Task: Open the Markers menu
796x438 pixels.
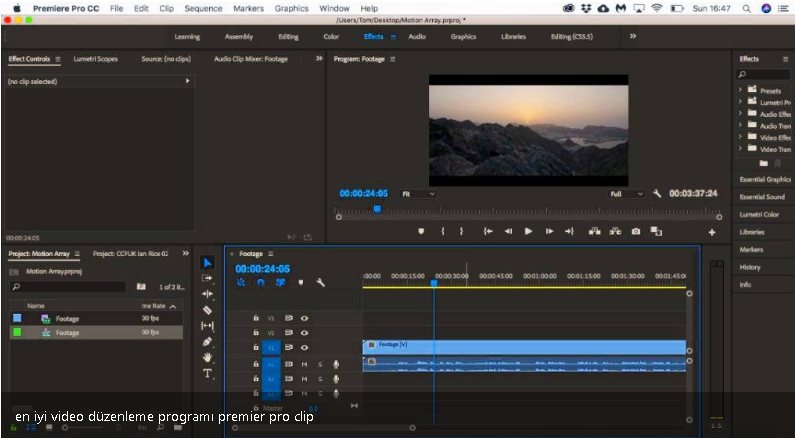Action: 248,8
